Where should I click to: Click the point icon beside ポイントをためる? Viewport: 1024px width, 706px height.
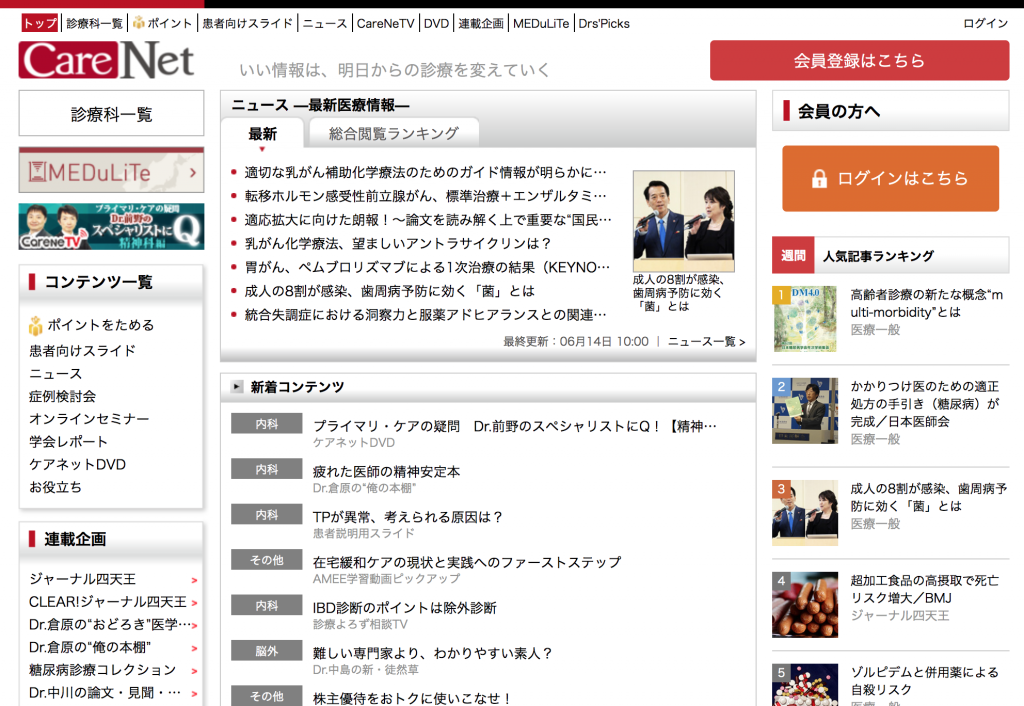pos(35,325)
